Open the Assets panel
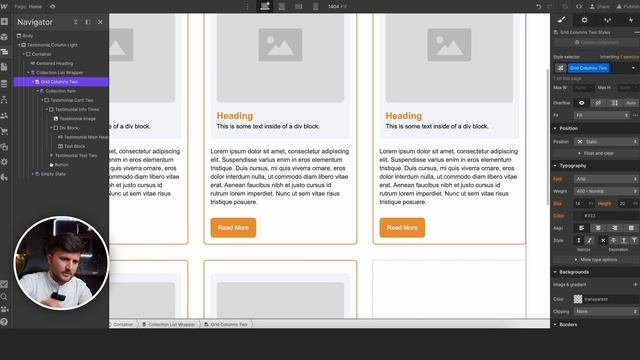640x360 pixels. point(4,147)
